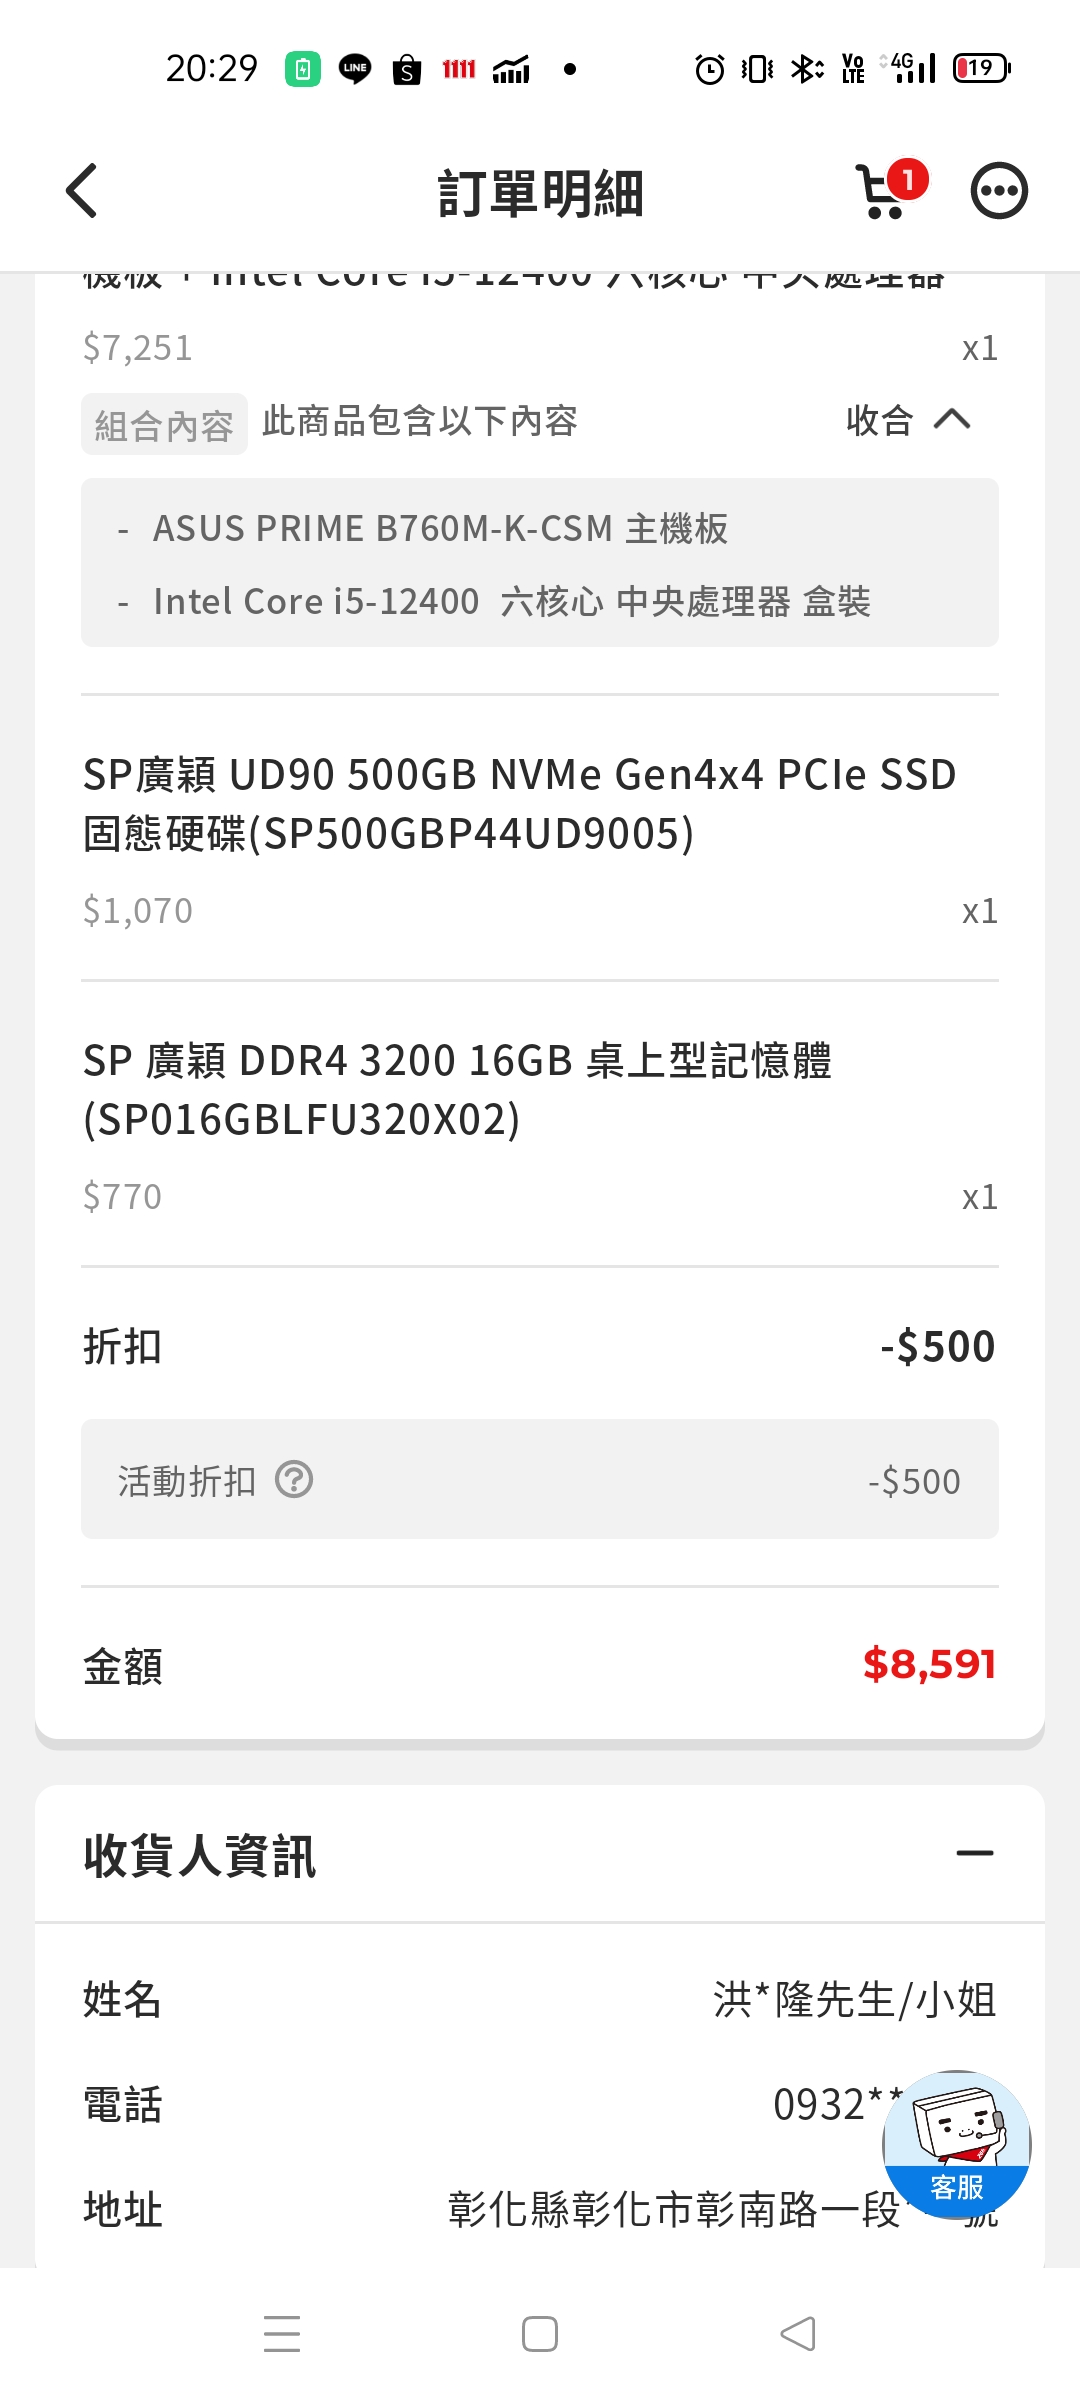Tap the recipient address line
The image size is (1080, 2400).
[x=672, y=2210]
